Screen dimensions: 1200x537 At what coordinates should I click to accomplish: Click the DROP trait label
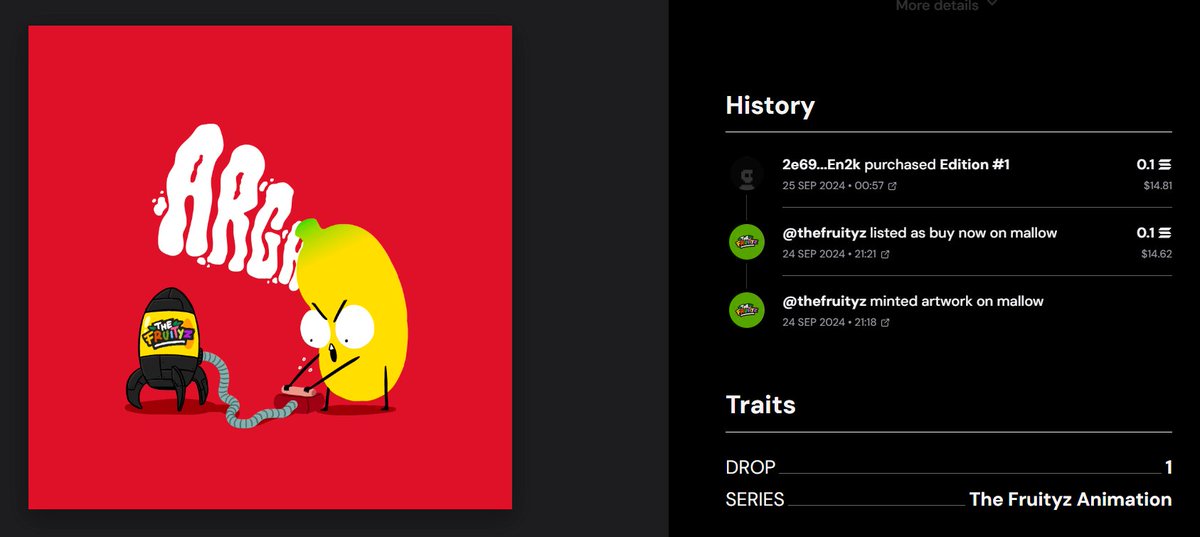[x=751, y=467]
